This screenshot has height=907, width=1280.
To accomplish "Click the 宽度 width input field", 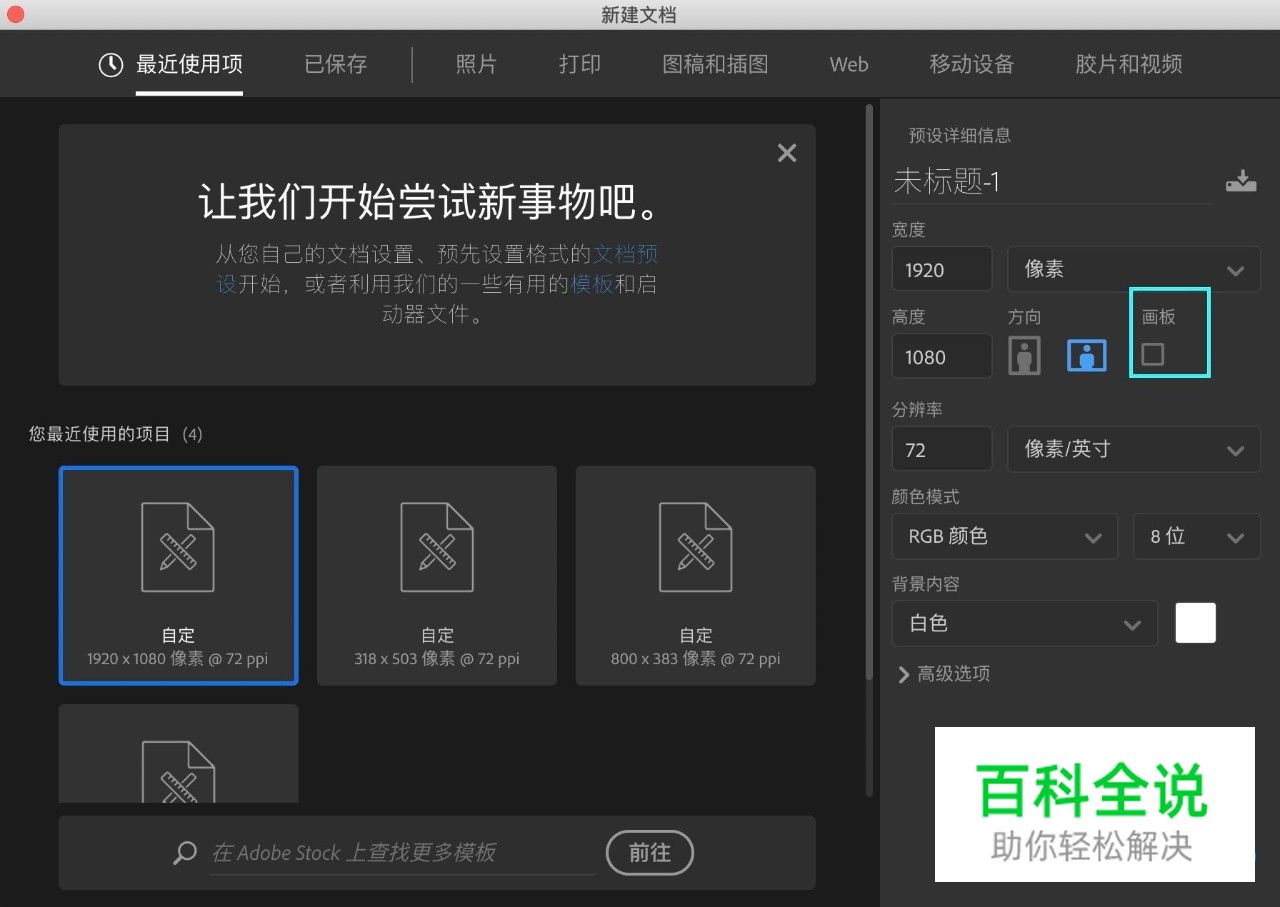I will click(941, 270).
